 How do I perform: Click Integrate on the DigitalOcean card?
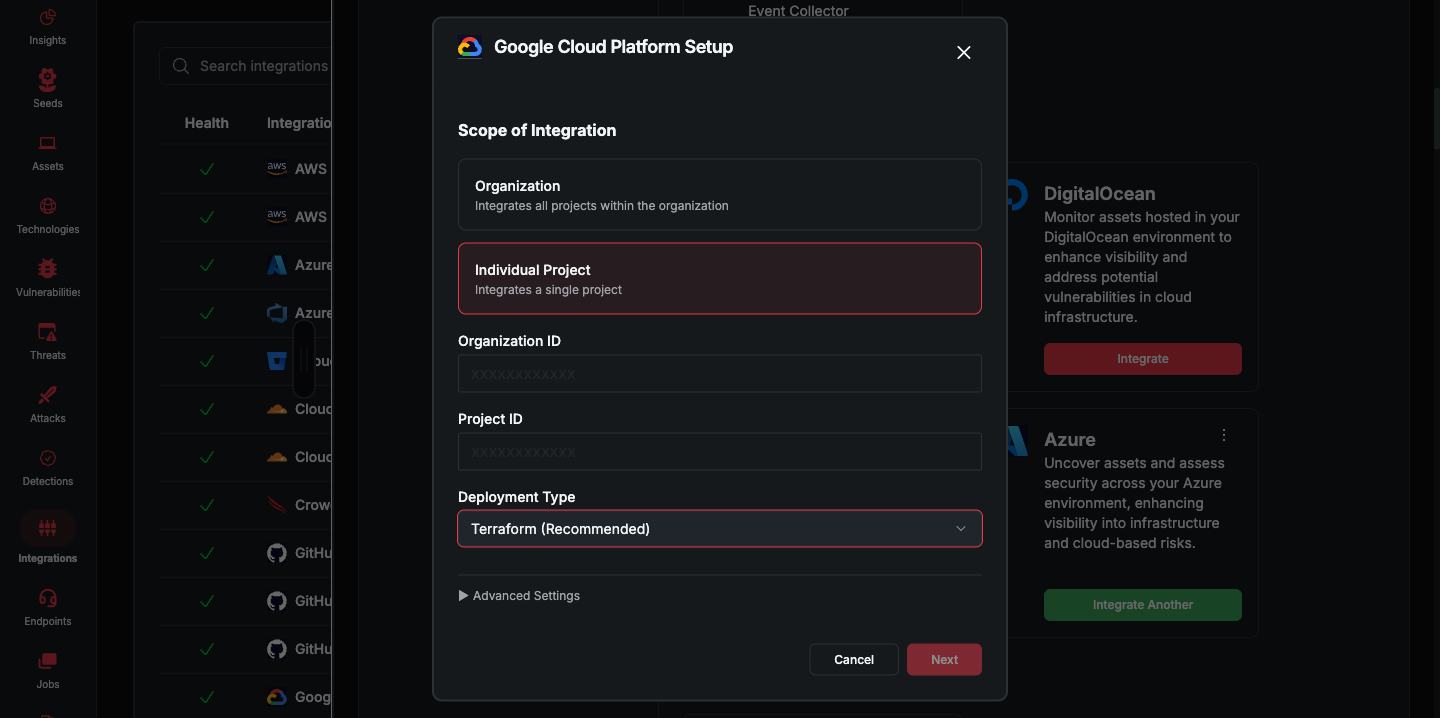coord(1143,359)
